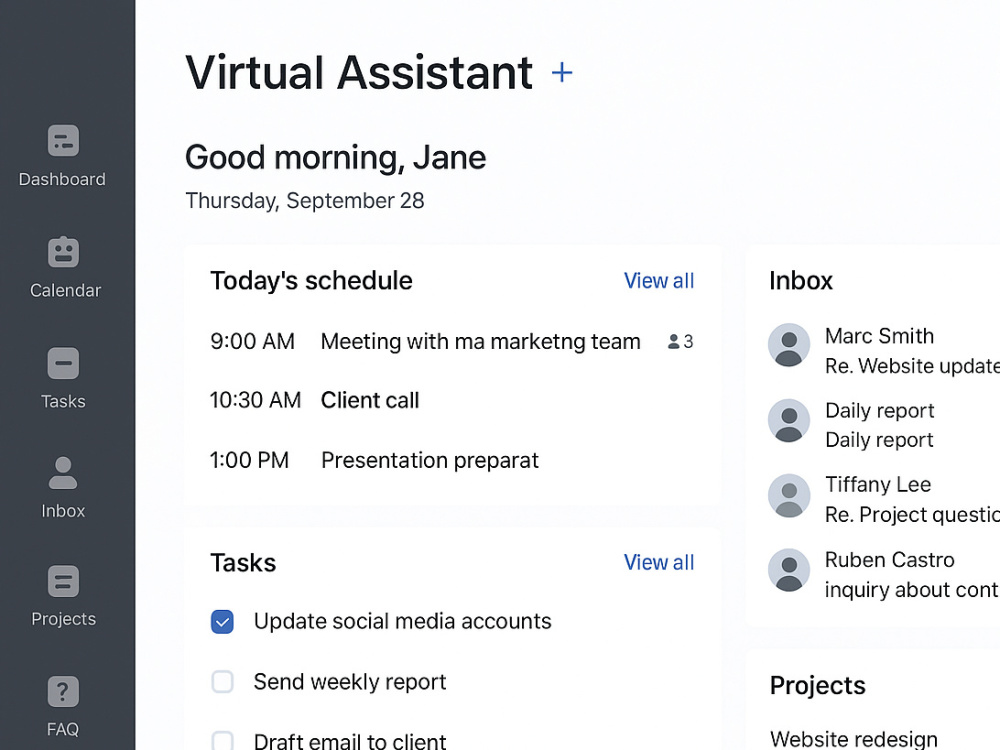Viewport: 1000px width, 750px height.
Task: Click the 10:30 AM time label
Action: pyautogui.click(x=255, y=401)
